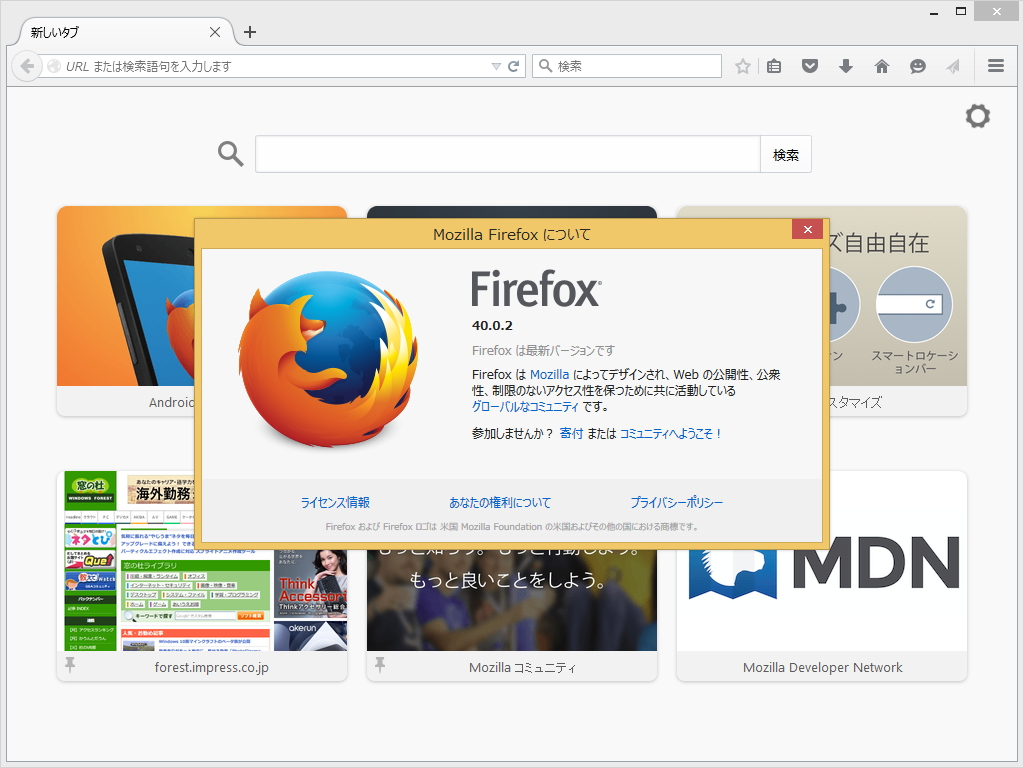This screenshot has height=768, width=1024.
Task: Open the Downloads panel arrow icon
Action: pos(846,66)
